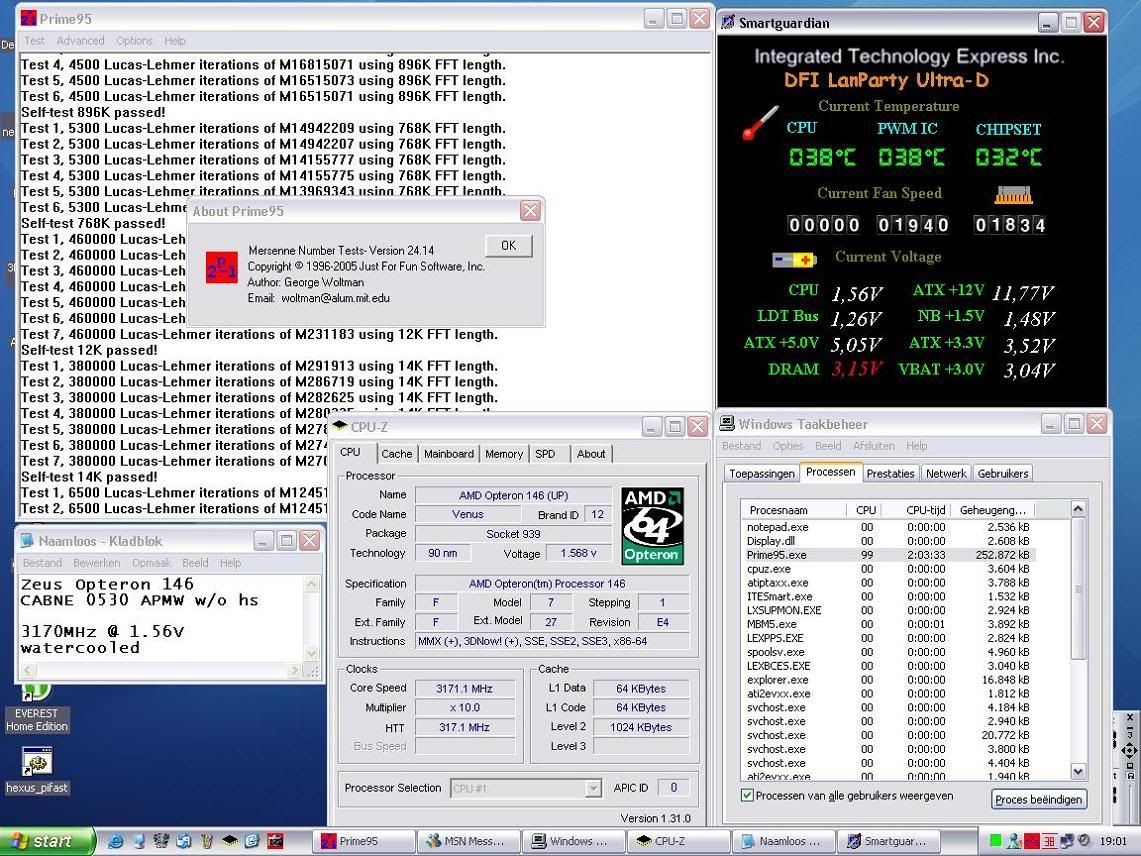Image resolution: width=1141 pixels, height=856 pixels.
Task: Click the 'Self-test 896K passed!' line in Prime95
Action: [93, 112]
